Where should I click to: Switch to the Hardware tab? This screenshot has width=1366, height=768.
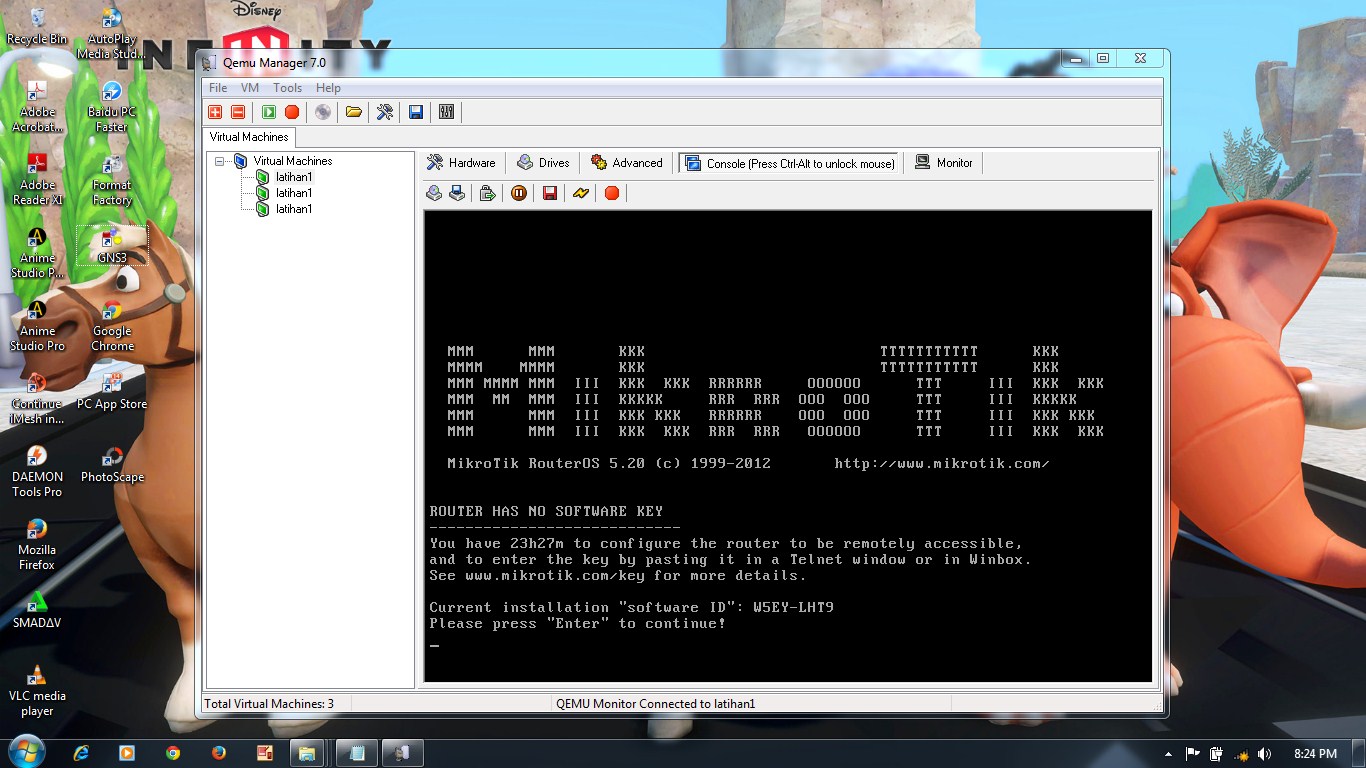[461, 163]
